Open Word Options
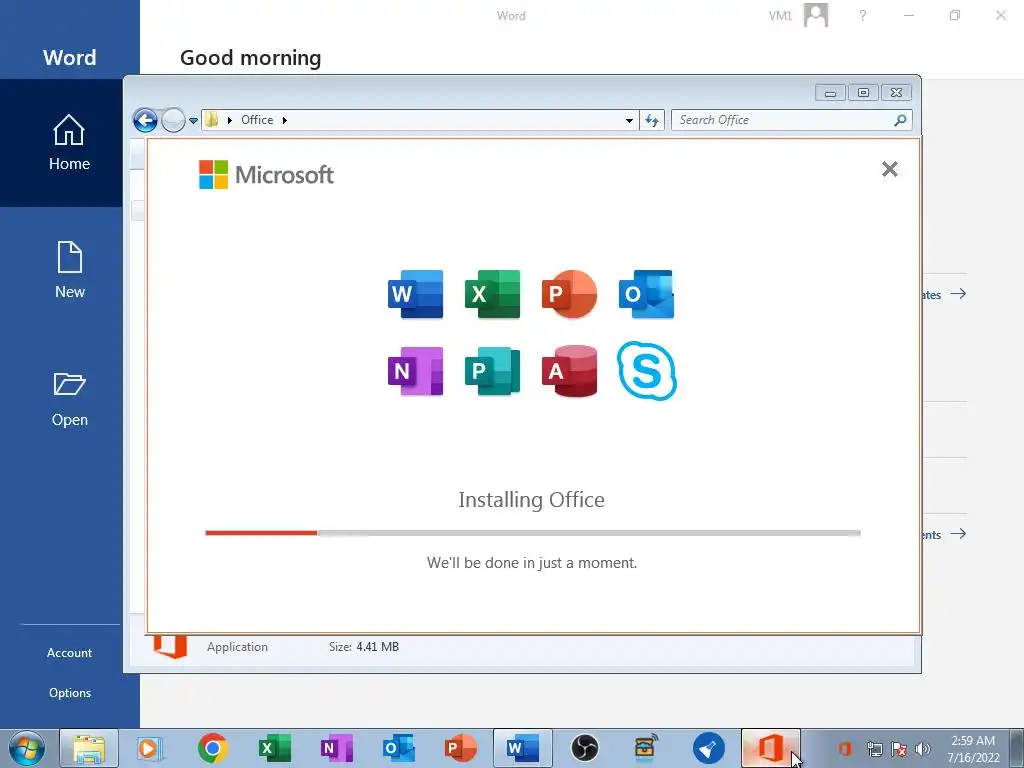Screen dimensions: 1024x768 (69, 693)
